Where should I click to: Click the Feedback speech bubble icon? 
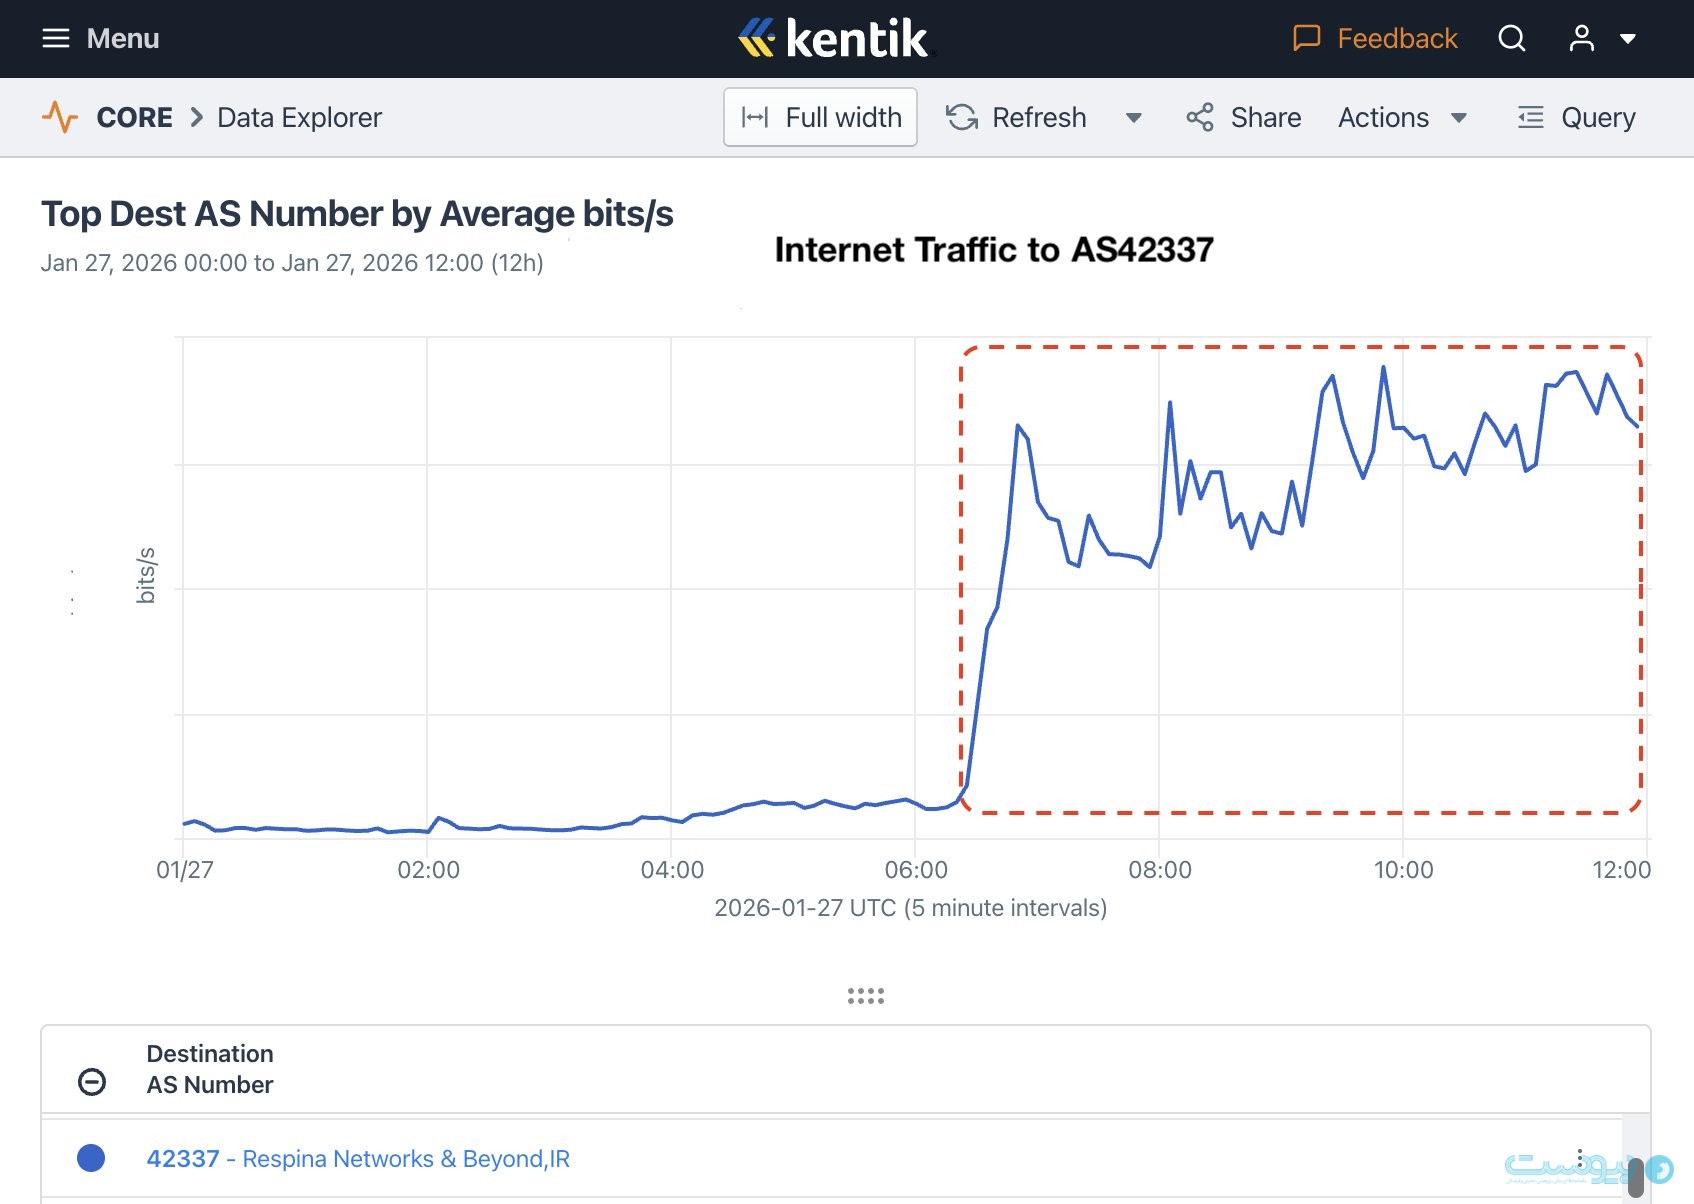[x=1306, y=39]
